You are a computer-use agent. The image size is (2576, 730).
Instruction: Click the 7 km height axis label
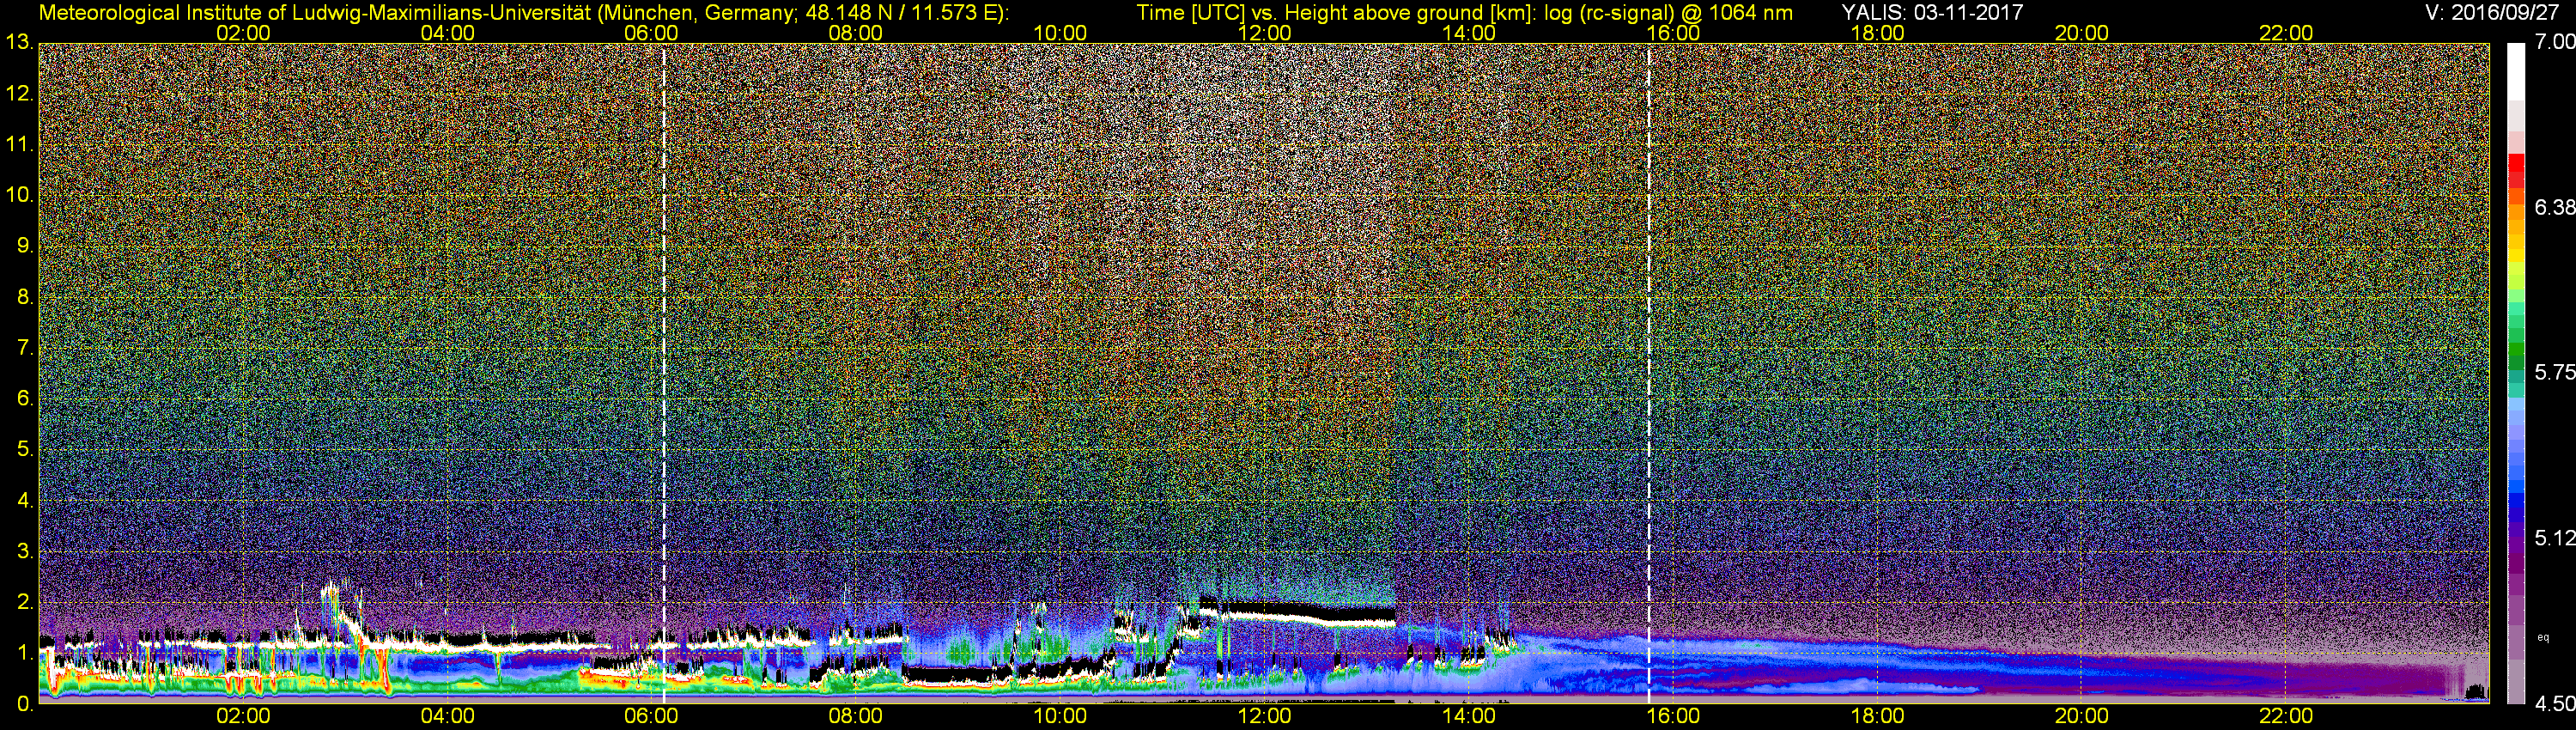tap(25, 348)
